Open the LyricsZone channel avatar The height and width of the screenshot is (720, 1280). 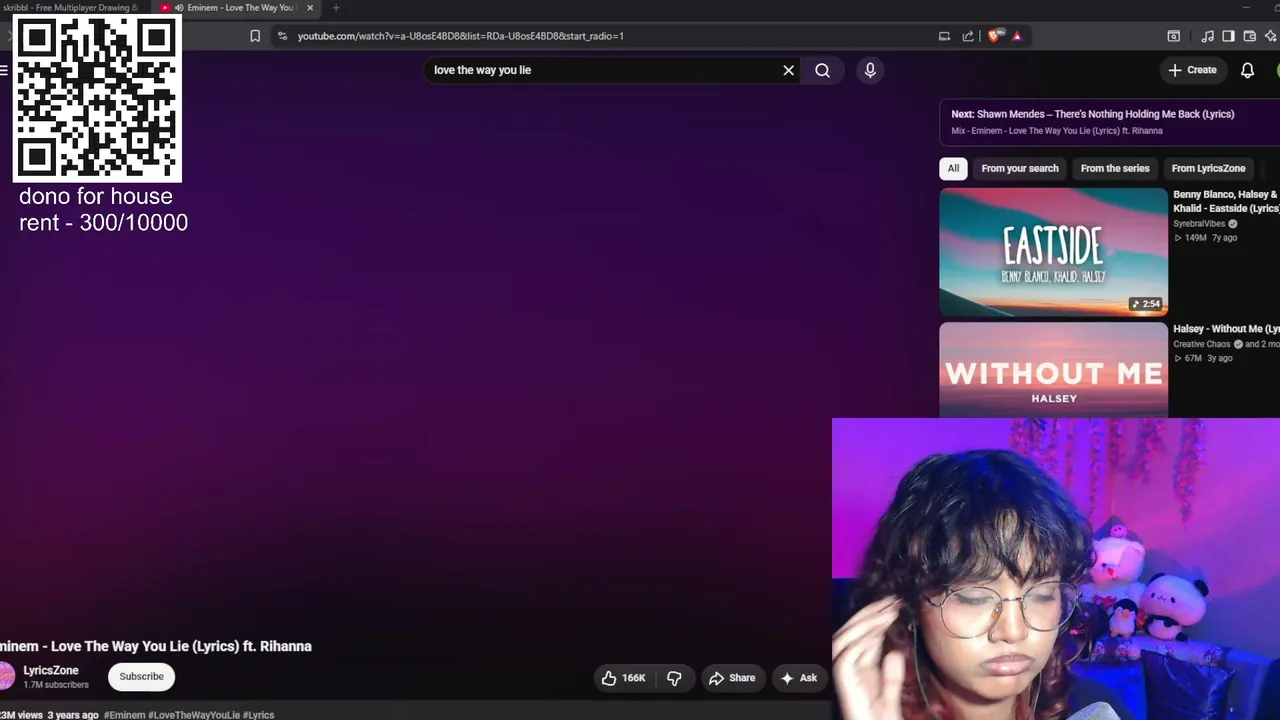pos(6,677)
